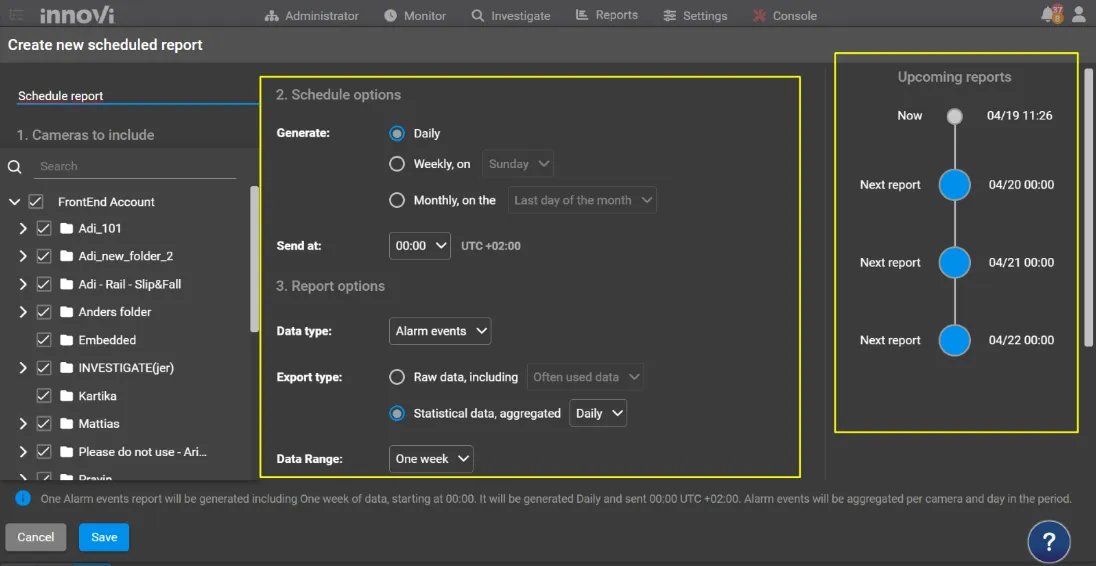Screen dimensions: 1096x566
Task: Click the Anders folder icon
Action: tap(66, 312)
